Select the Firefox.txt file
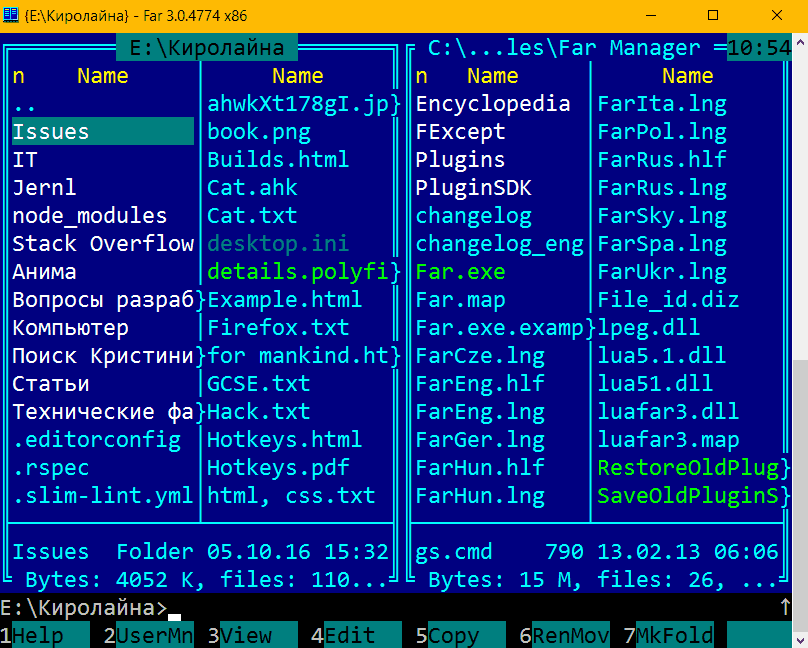 point(278,328)
